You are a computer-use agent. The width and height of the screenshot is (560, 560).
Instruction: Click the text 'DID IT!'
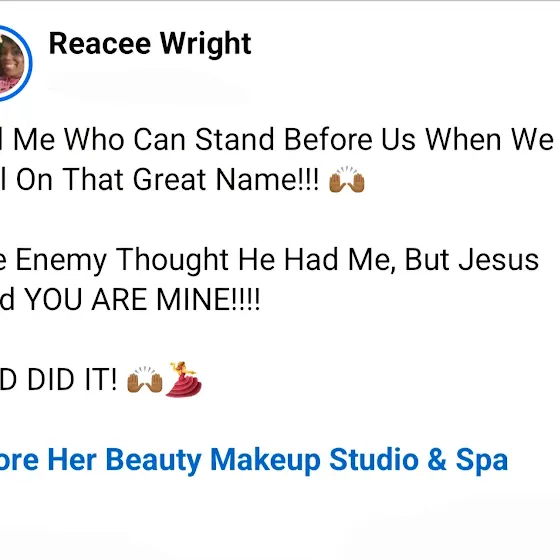[x=72, y=379]
